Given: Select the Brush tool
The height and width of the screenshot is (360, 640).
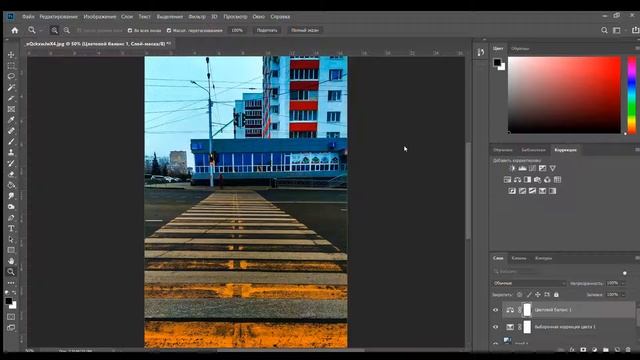Looking at the screenshot, I should click(11, 142).
